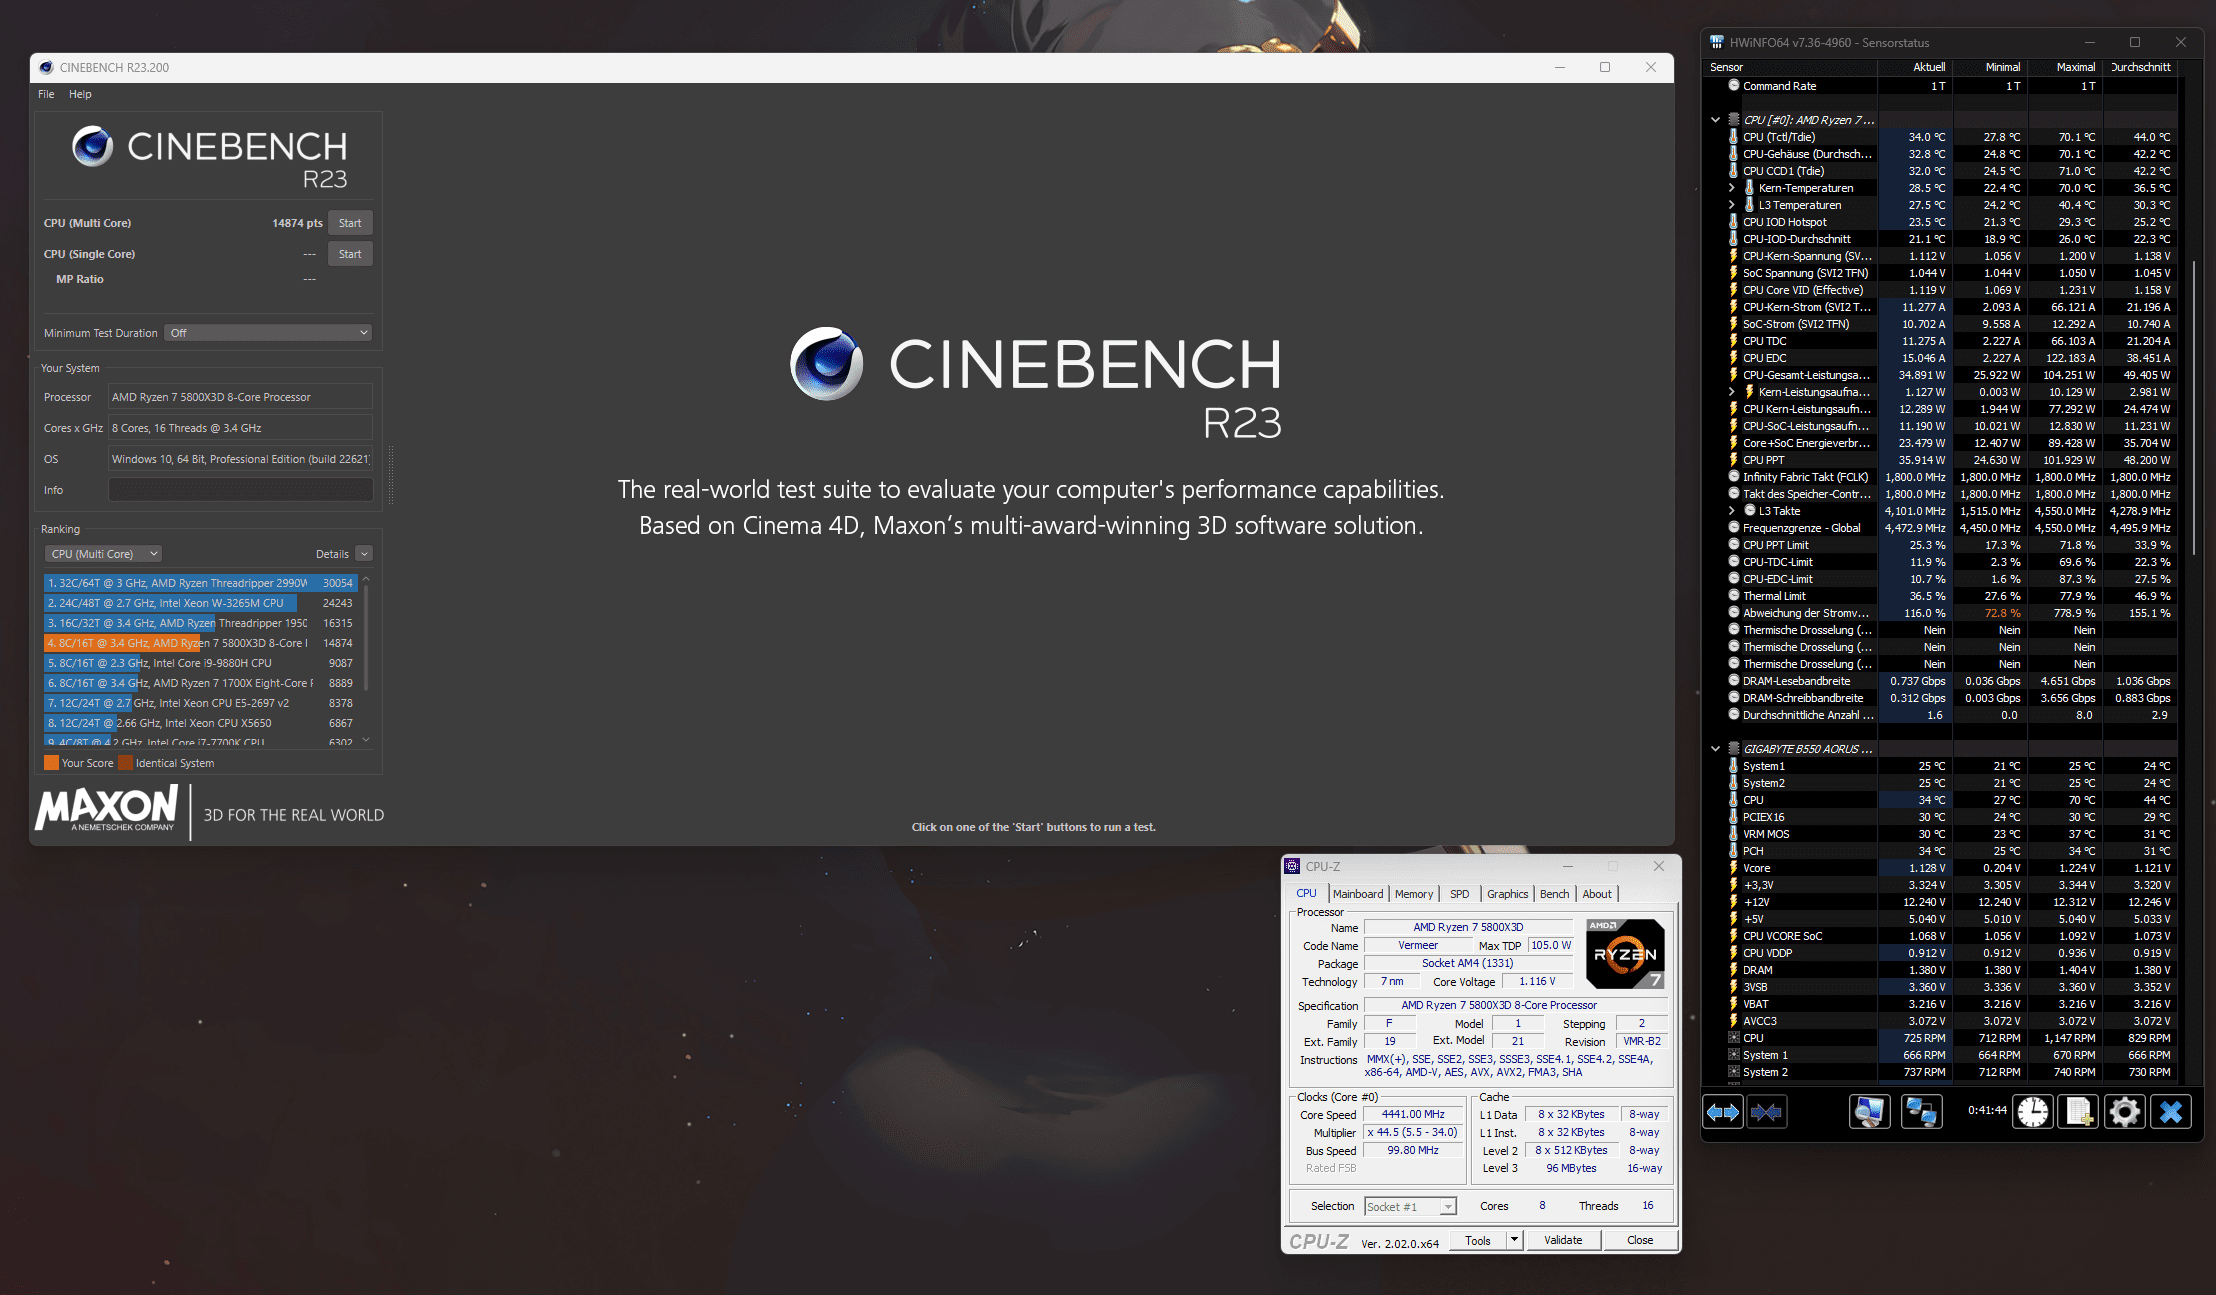The height and width of the screenshot is (1295, 2216).
Task: Click the blue X close-sensors icon in HWiNFO toolbar
Action: [2171, 1112]
